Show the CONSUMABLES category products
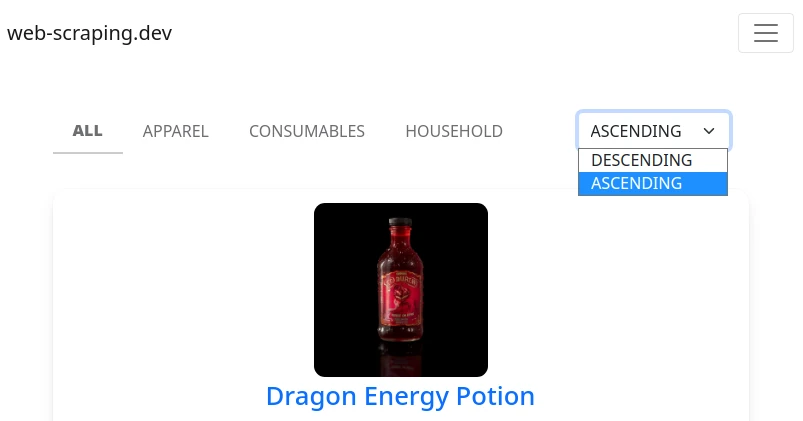Screen dimensions: 803x421 click(x=307, y=131)
